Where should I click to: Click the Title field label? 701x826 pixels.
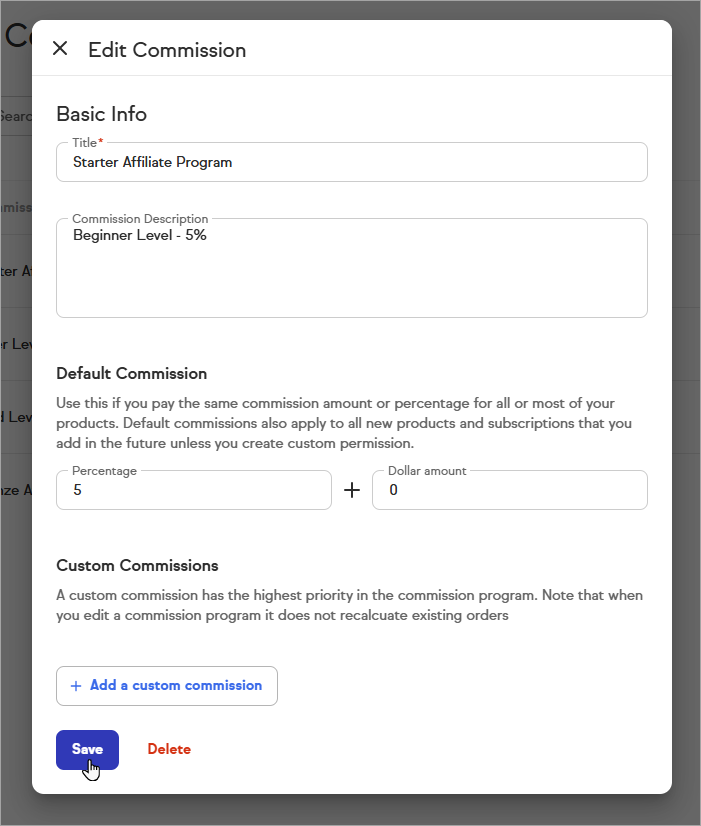86,143
